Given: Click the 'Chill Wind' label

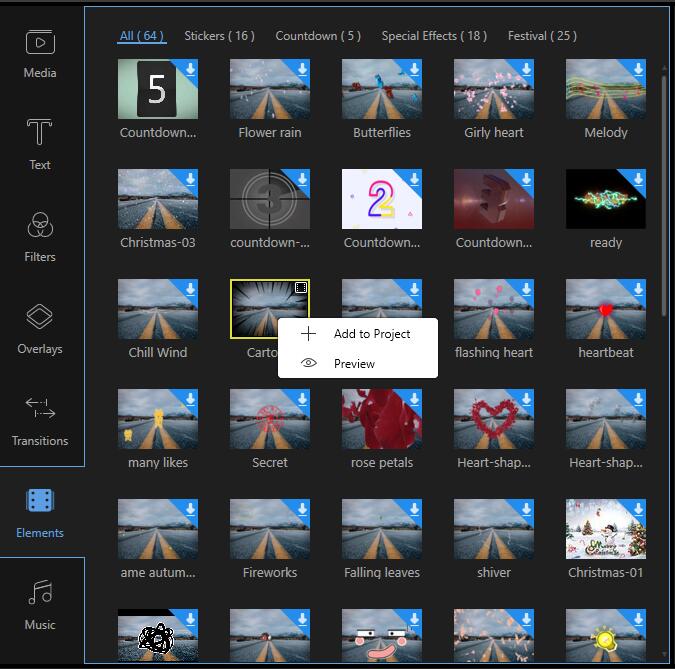Looking at the screenshot, I should coord(158,352).
